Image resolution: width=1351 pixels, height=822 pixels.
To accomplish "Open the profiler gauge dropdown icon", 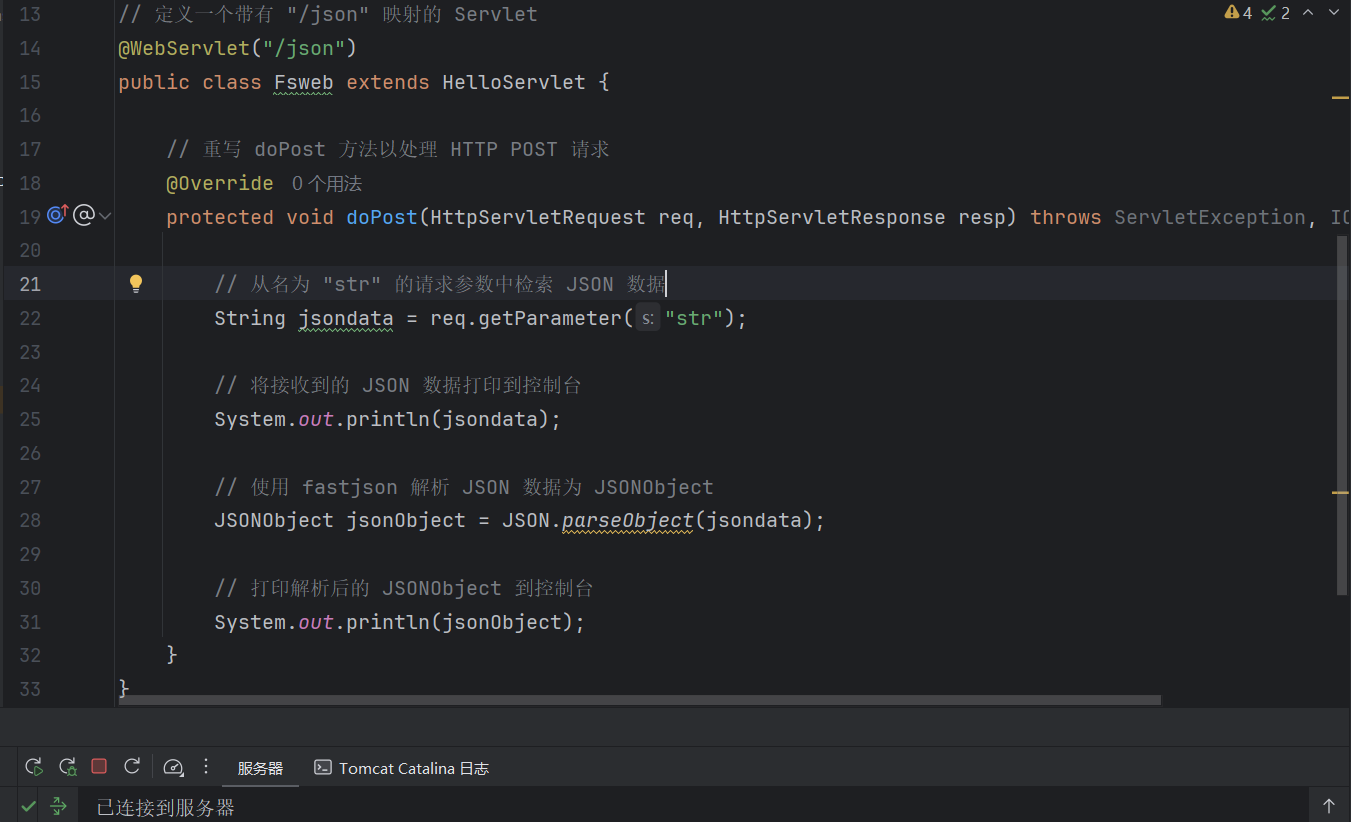I will click(173, 767).
